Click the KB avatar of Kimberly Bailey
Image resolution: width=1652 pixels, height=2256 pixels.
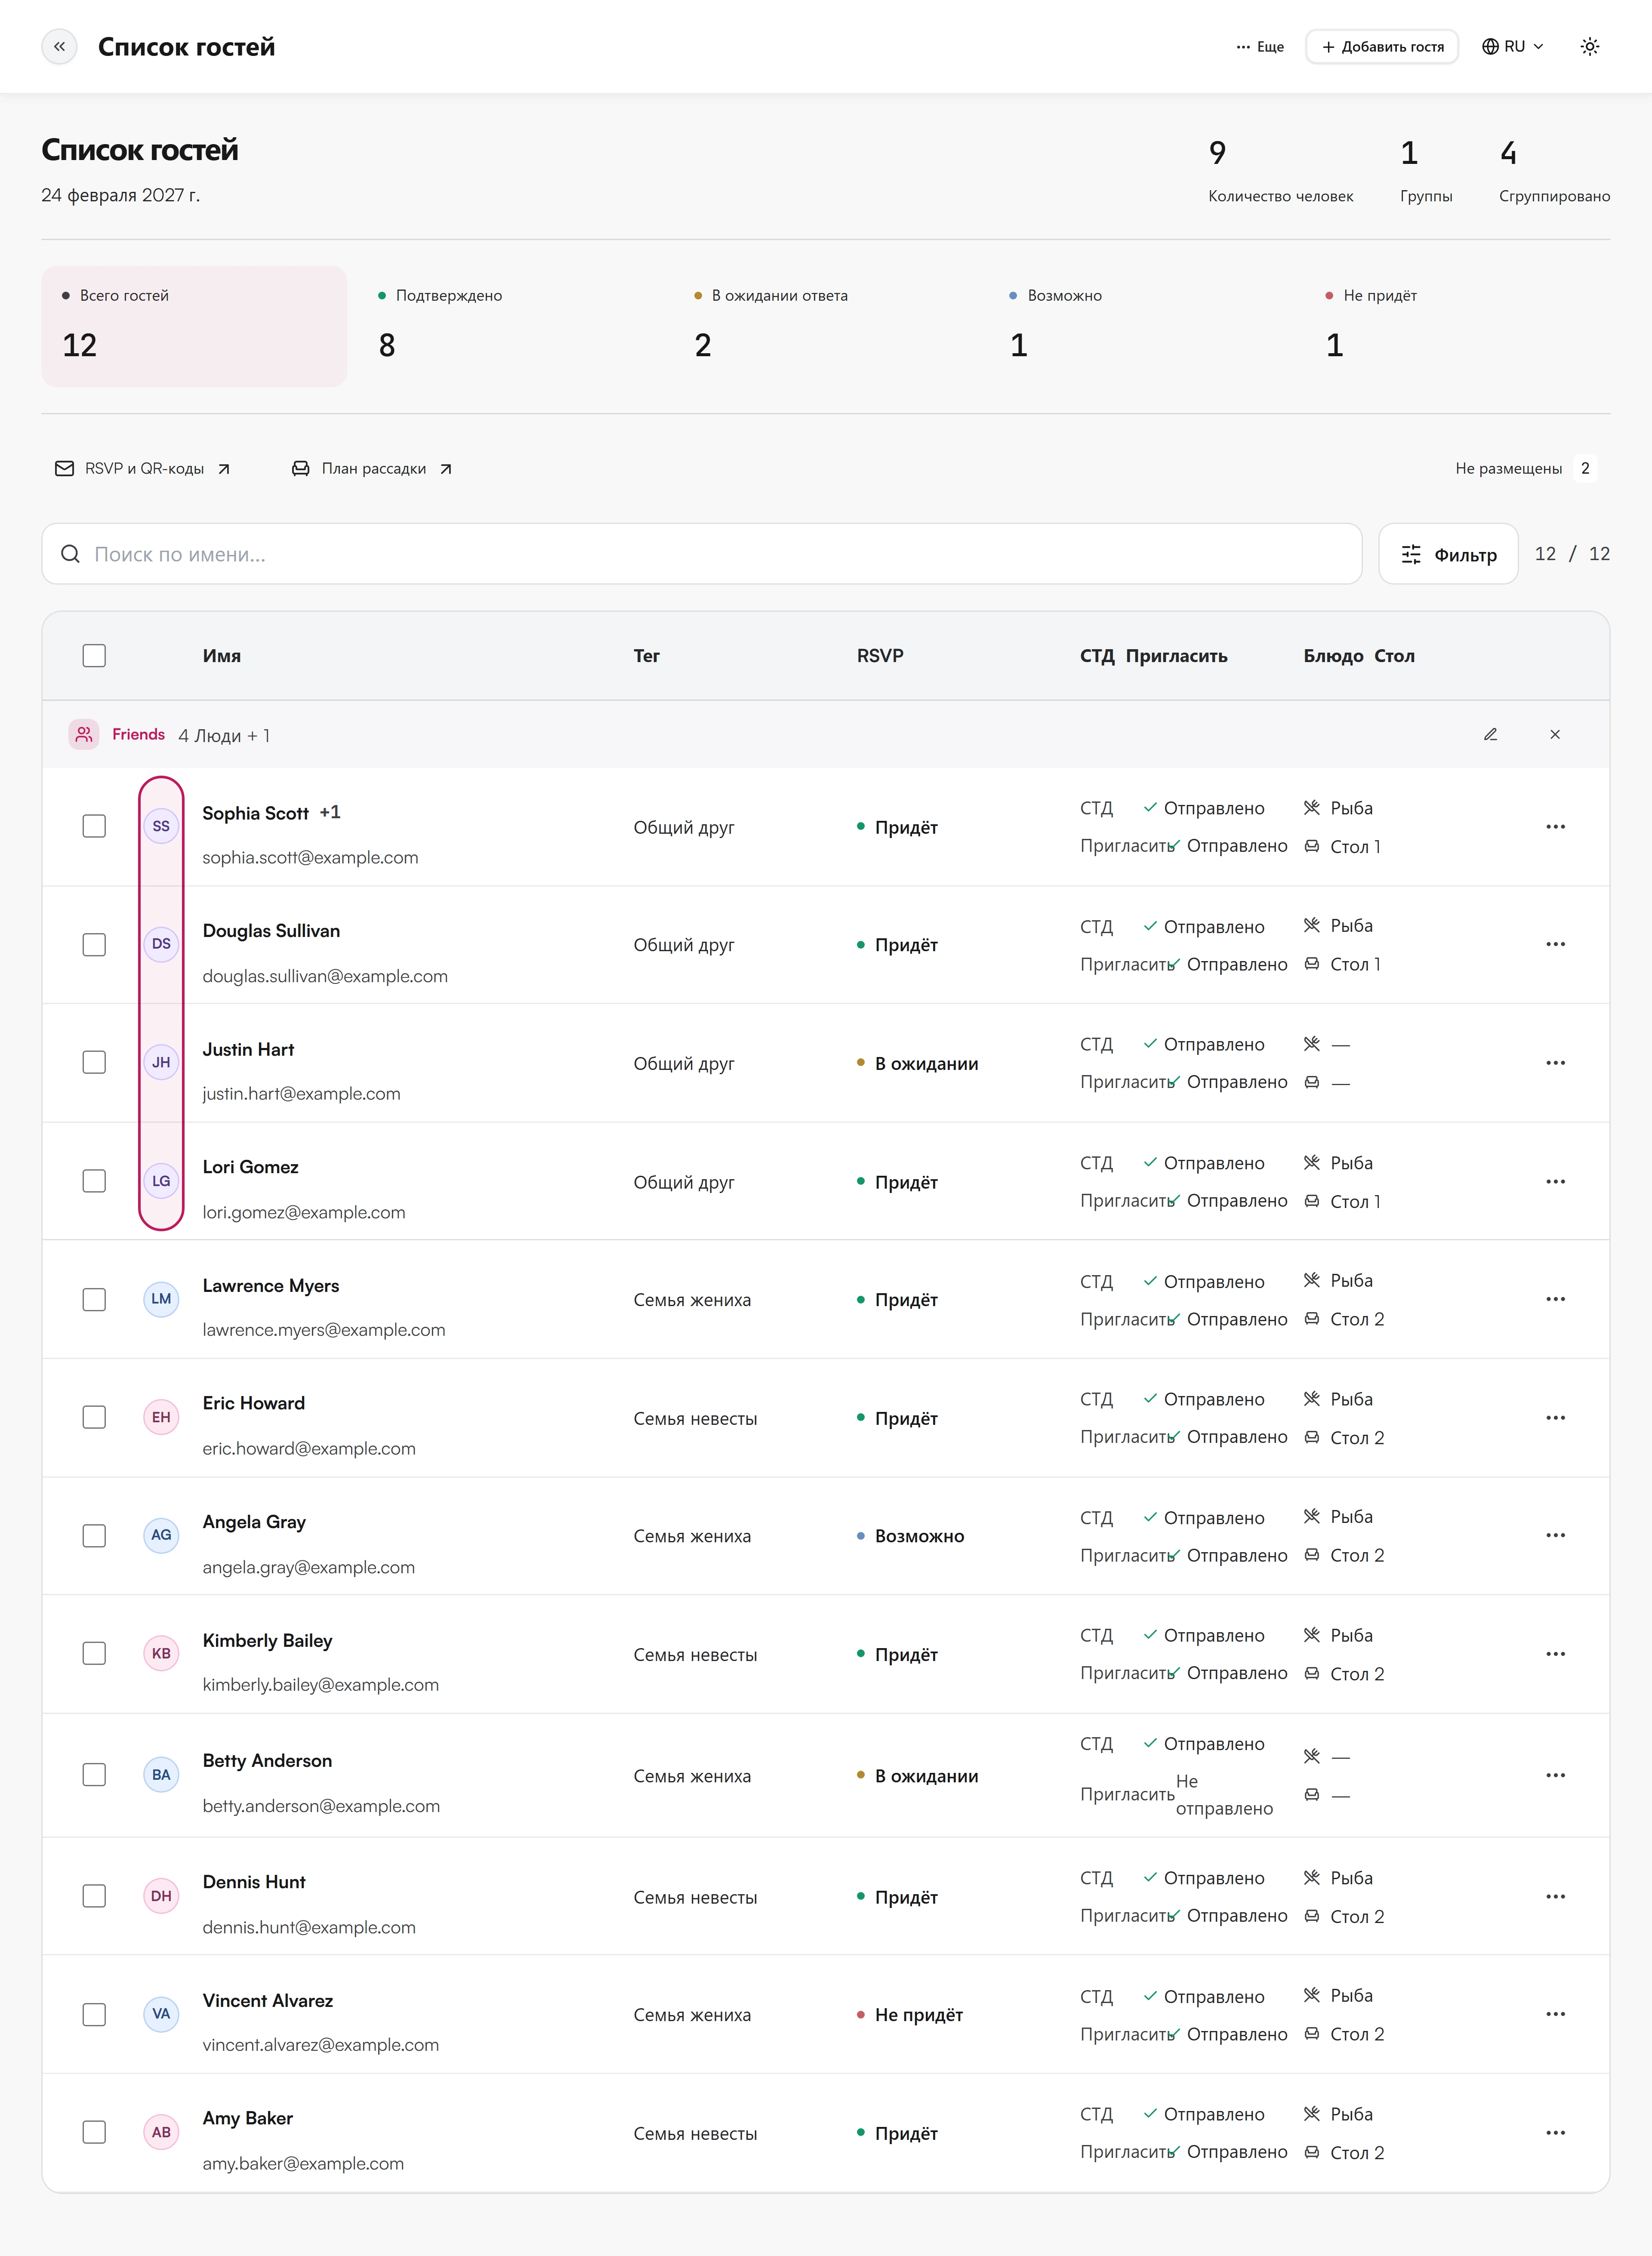pos(161,1653)
